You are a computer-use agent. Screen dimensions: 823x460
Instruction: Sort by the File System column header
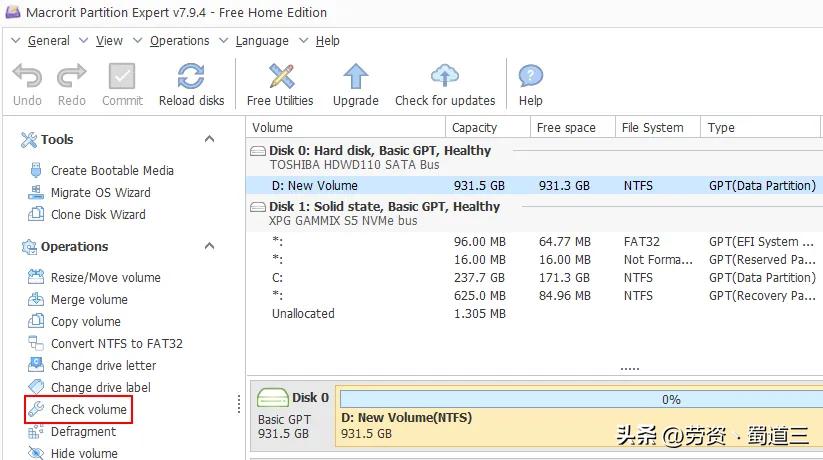click(x=658, y=128)
